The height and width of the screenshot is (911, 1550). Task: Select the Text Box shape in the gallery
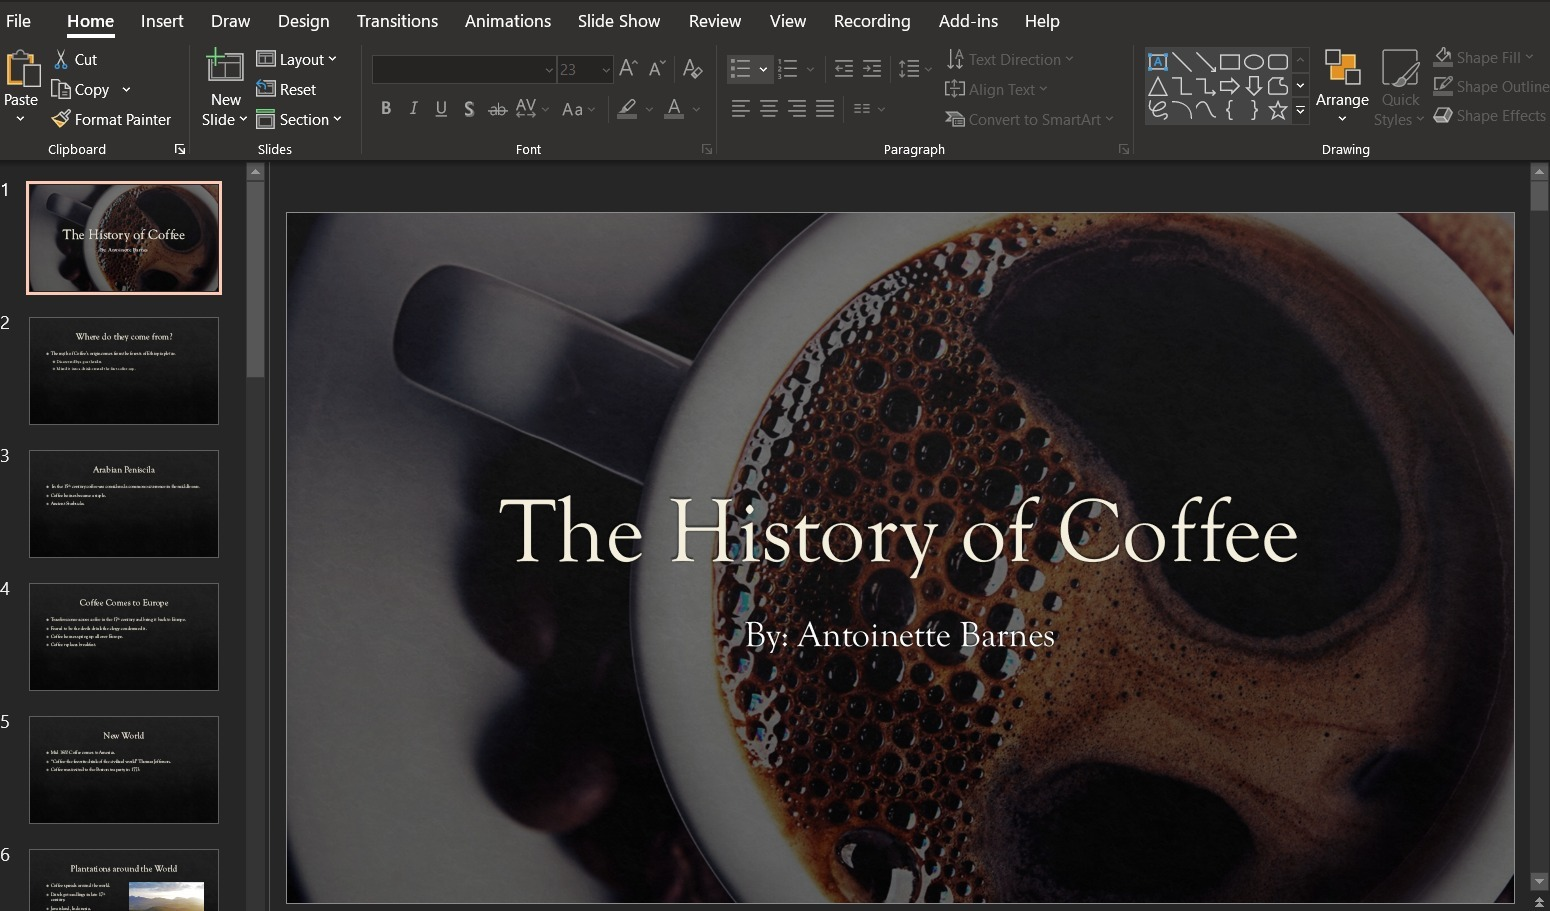point(1158,62)
